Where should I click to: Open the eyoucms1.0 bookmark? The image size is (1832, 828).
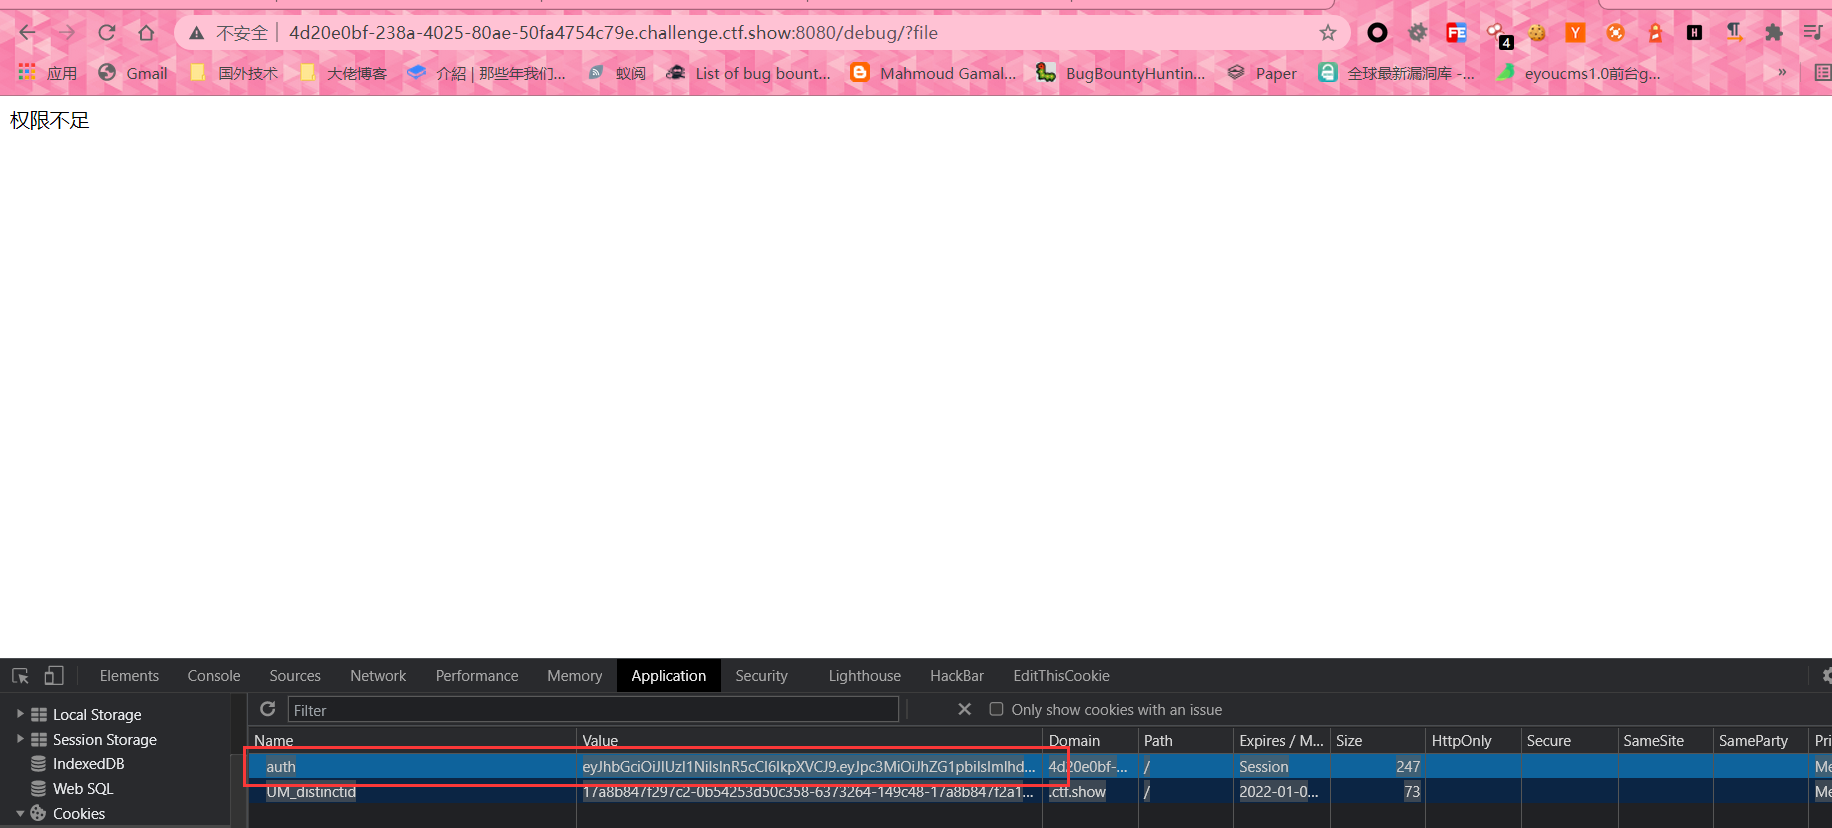pos(1579,73)
